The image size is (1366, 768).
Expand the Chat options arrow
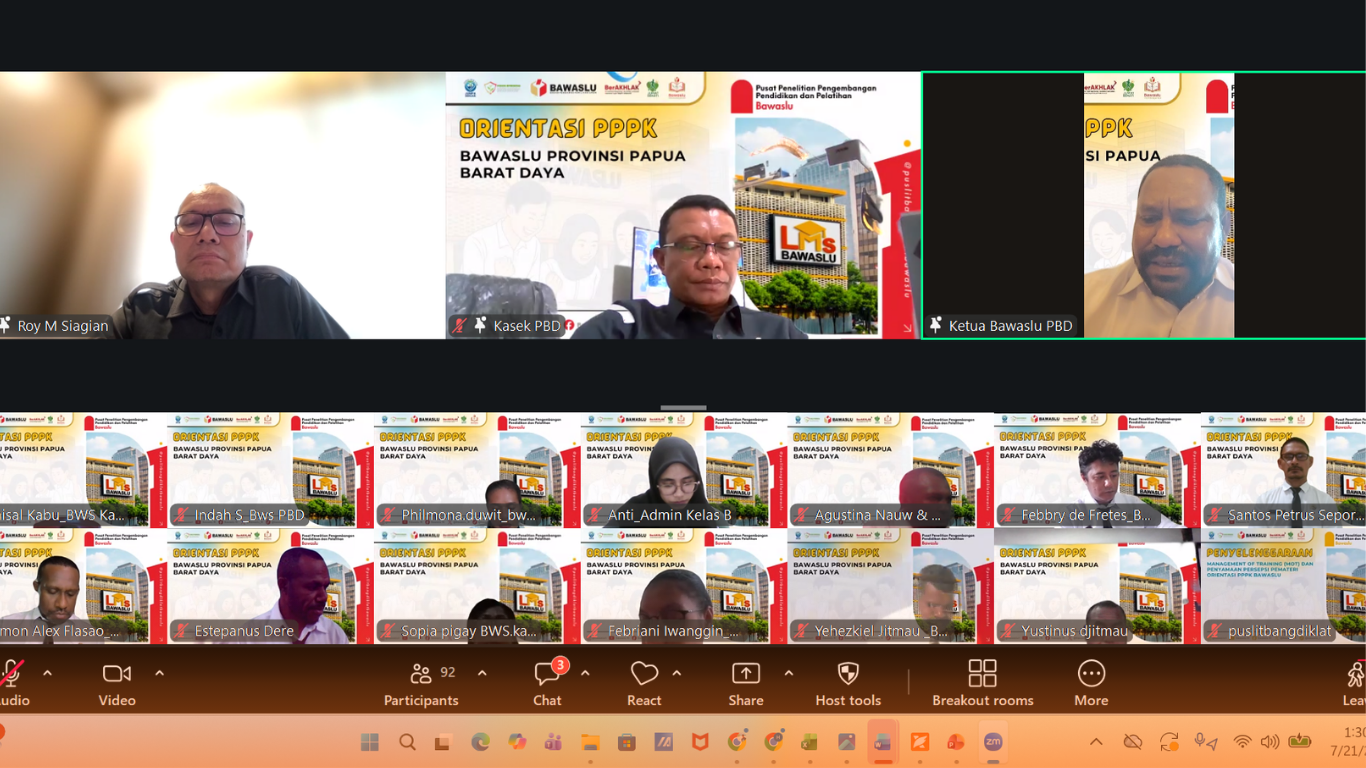click(585, 673)
